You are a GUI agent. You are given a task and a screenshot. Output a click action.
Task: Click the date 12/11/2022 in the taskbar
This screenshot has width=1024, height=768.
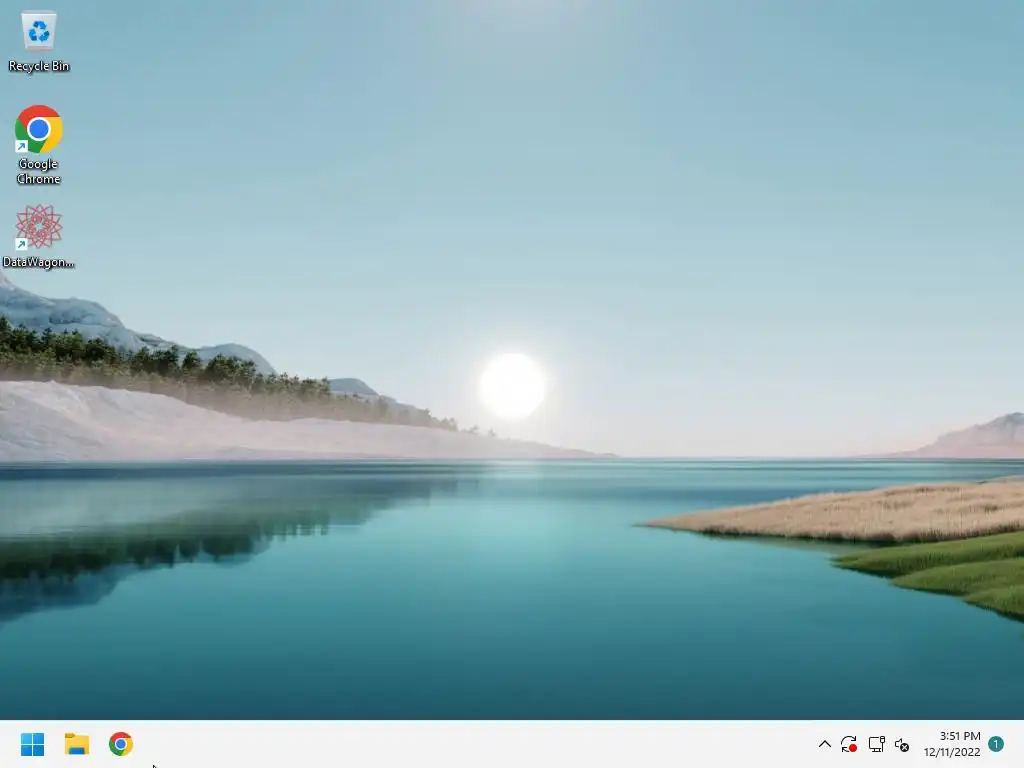952,752
